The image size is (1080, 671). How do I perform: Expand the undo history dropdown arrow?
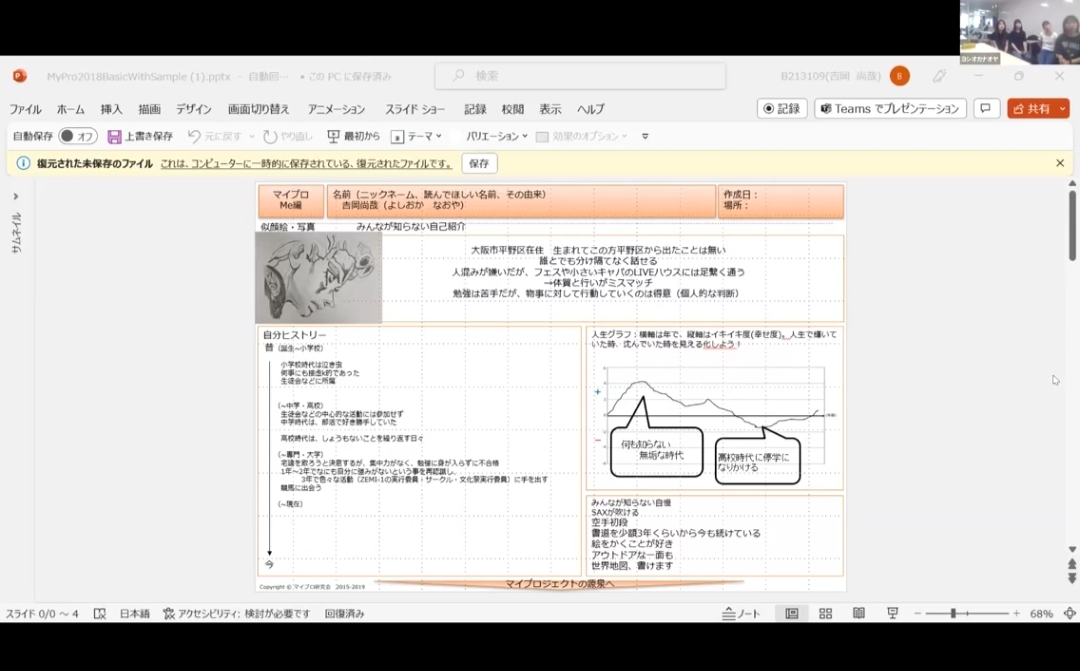click(x=252, y=136)
